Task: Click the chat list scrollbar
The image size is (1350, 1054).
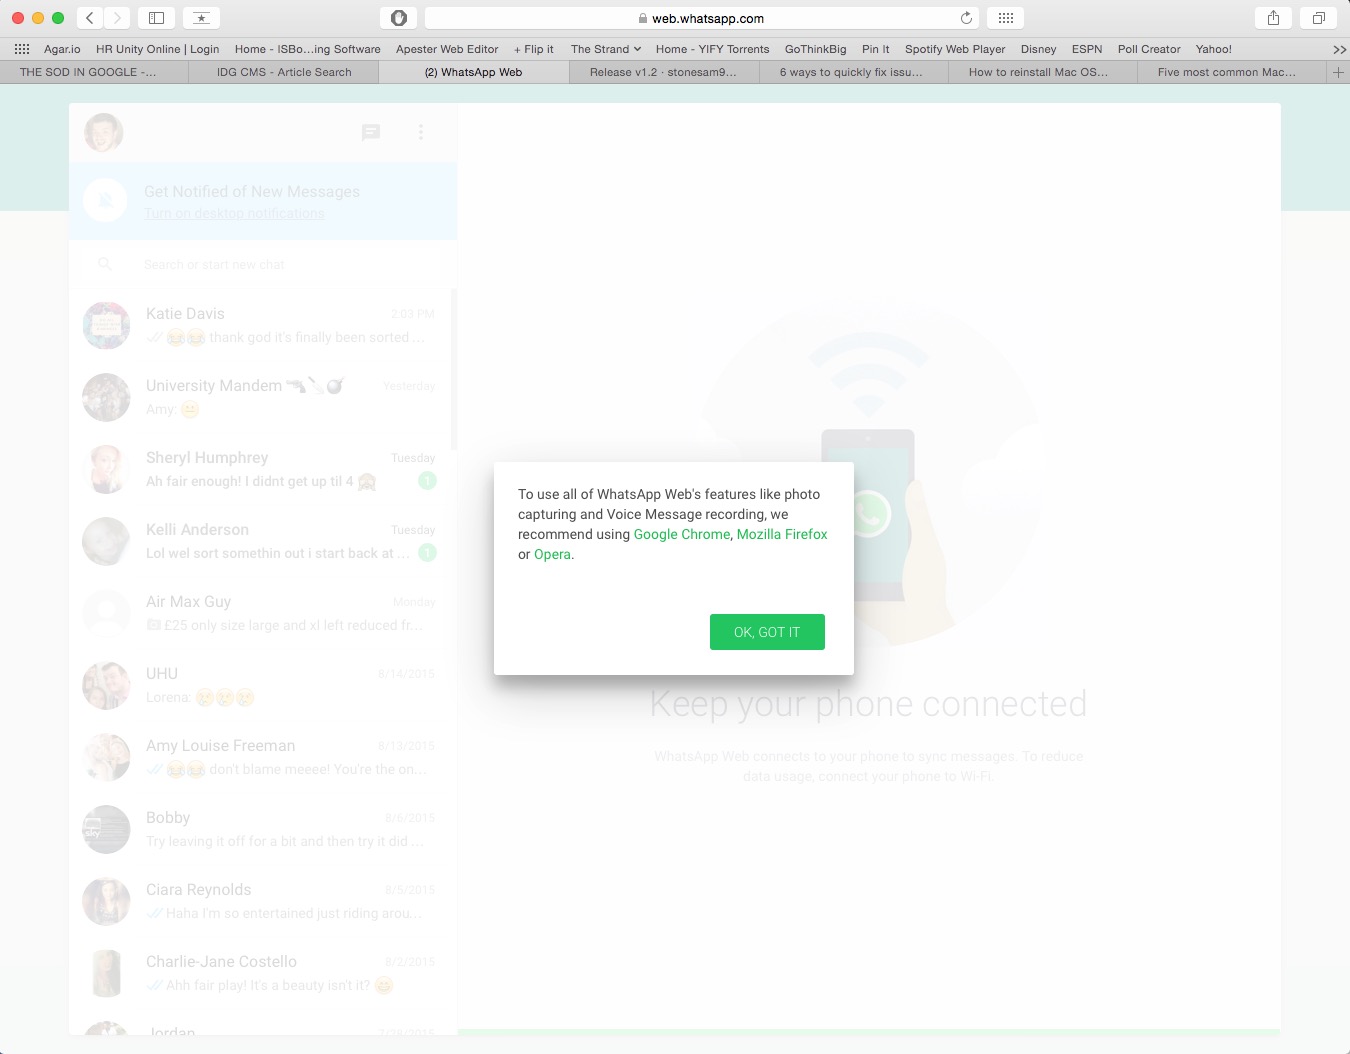Action: pos(454,370)
